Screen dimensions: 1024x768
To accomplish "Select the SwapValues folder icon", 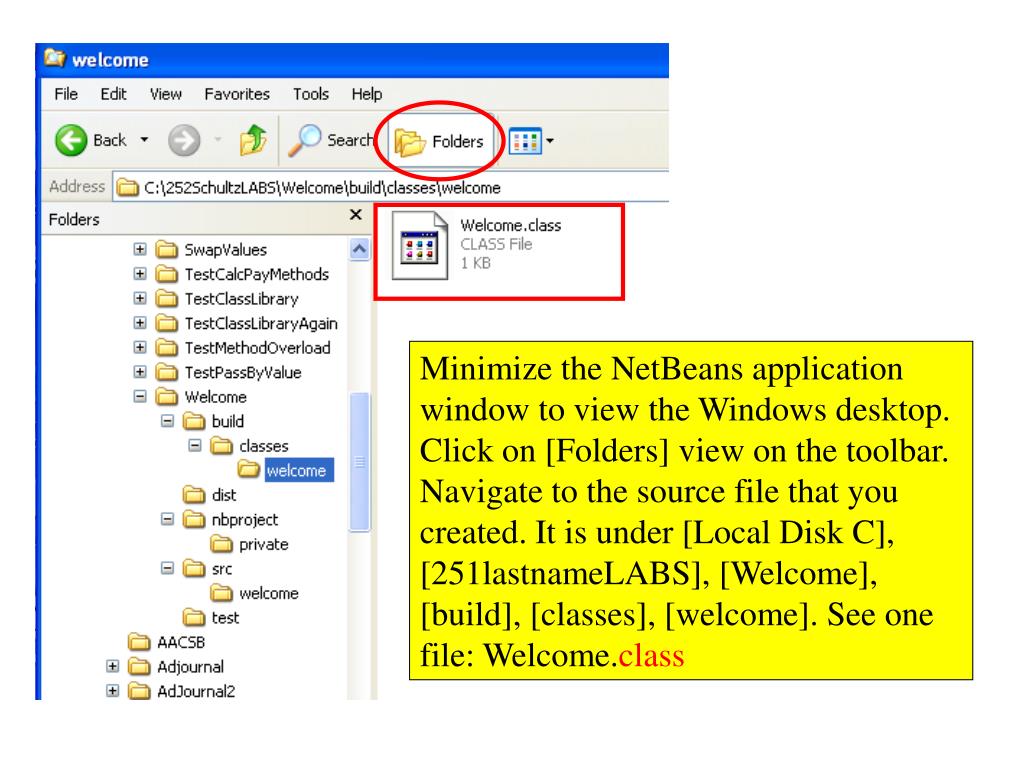I will click(x=167, y=249).
